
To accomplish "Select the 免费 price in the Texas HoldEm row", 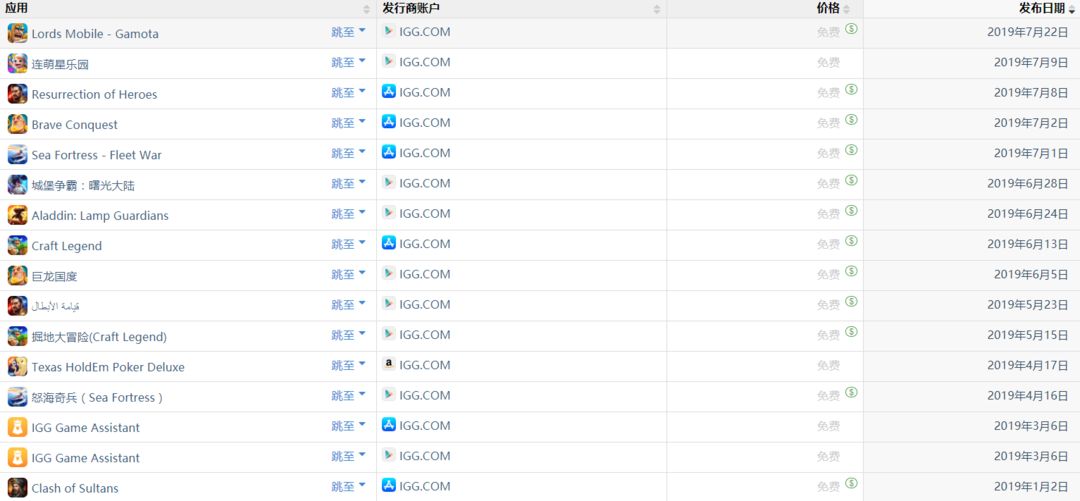I will coord(829,366).
